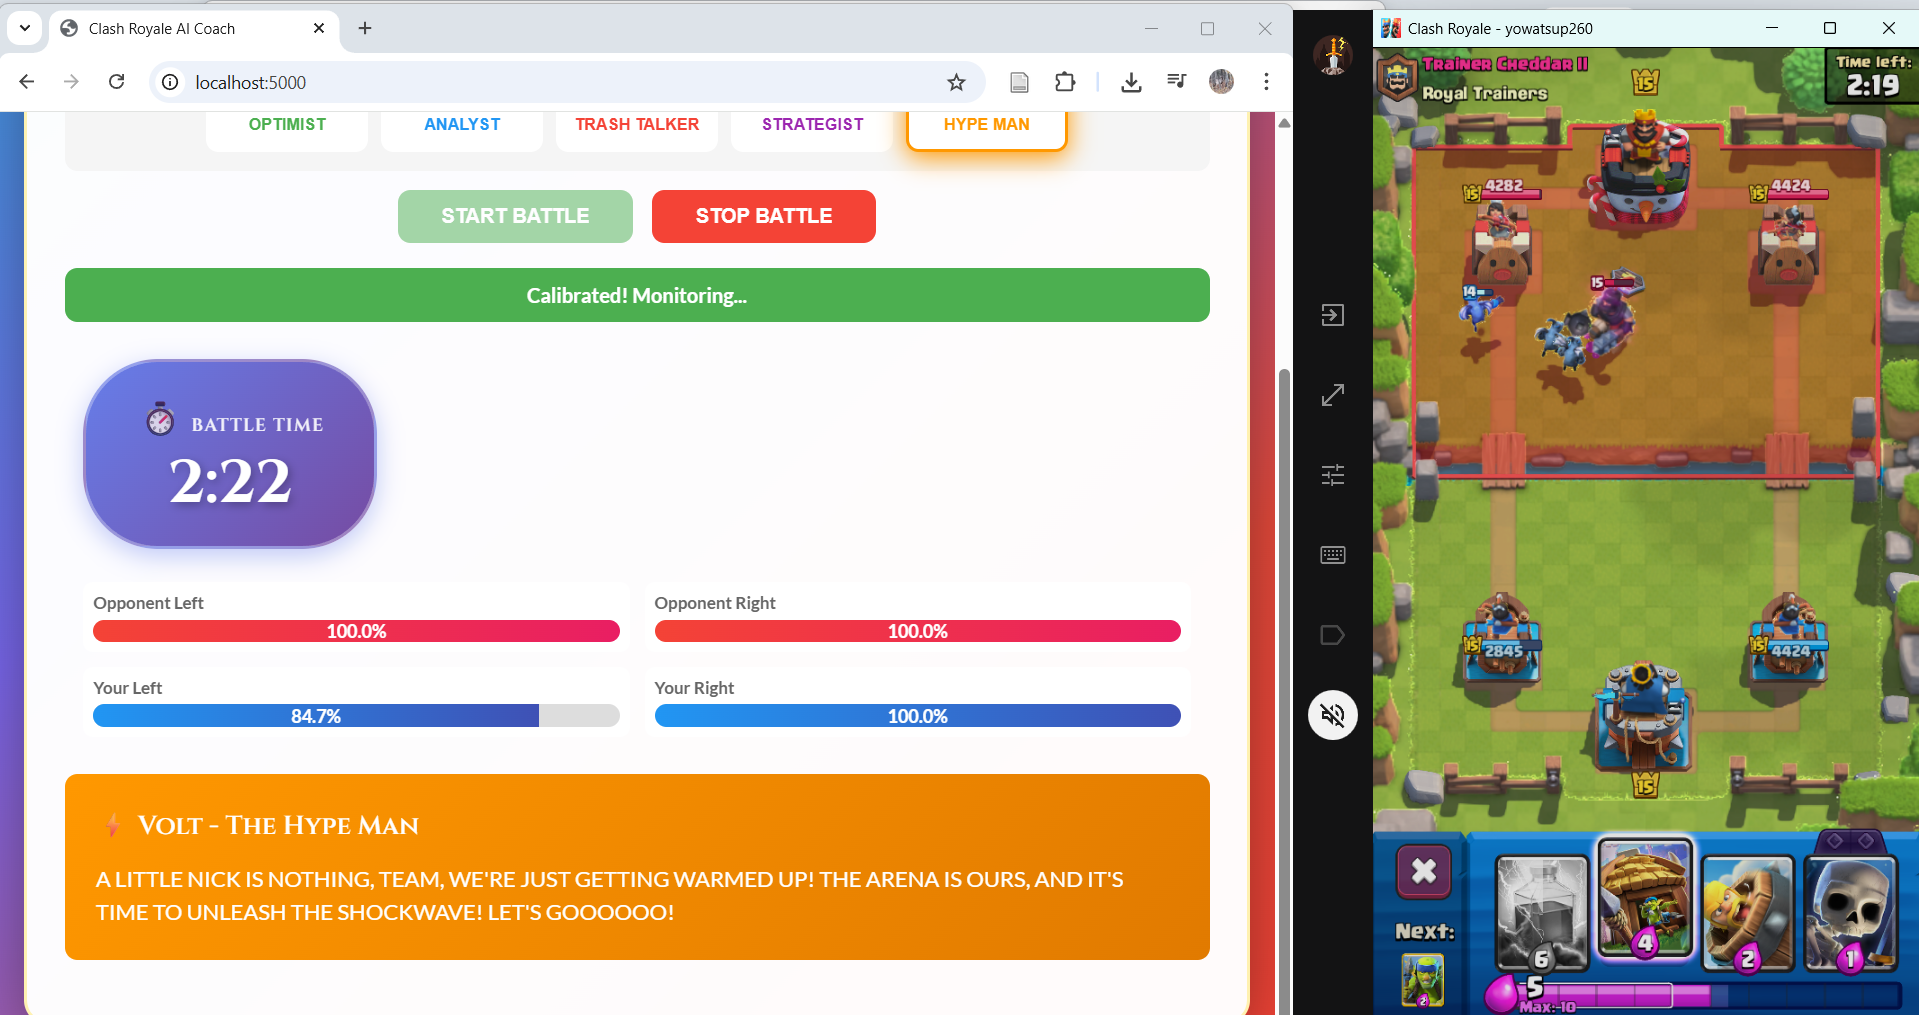The width and height of the screenshot is (1919, 1015).
Task: Click the Battle Time 2:22 timer card
Action: pyautogui.click(x=230, y=454)
